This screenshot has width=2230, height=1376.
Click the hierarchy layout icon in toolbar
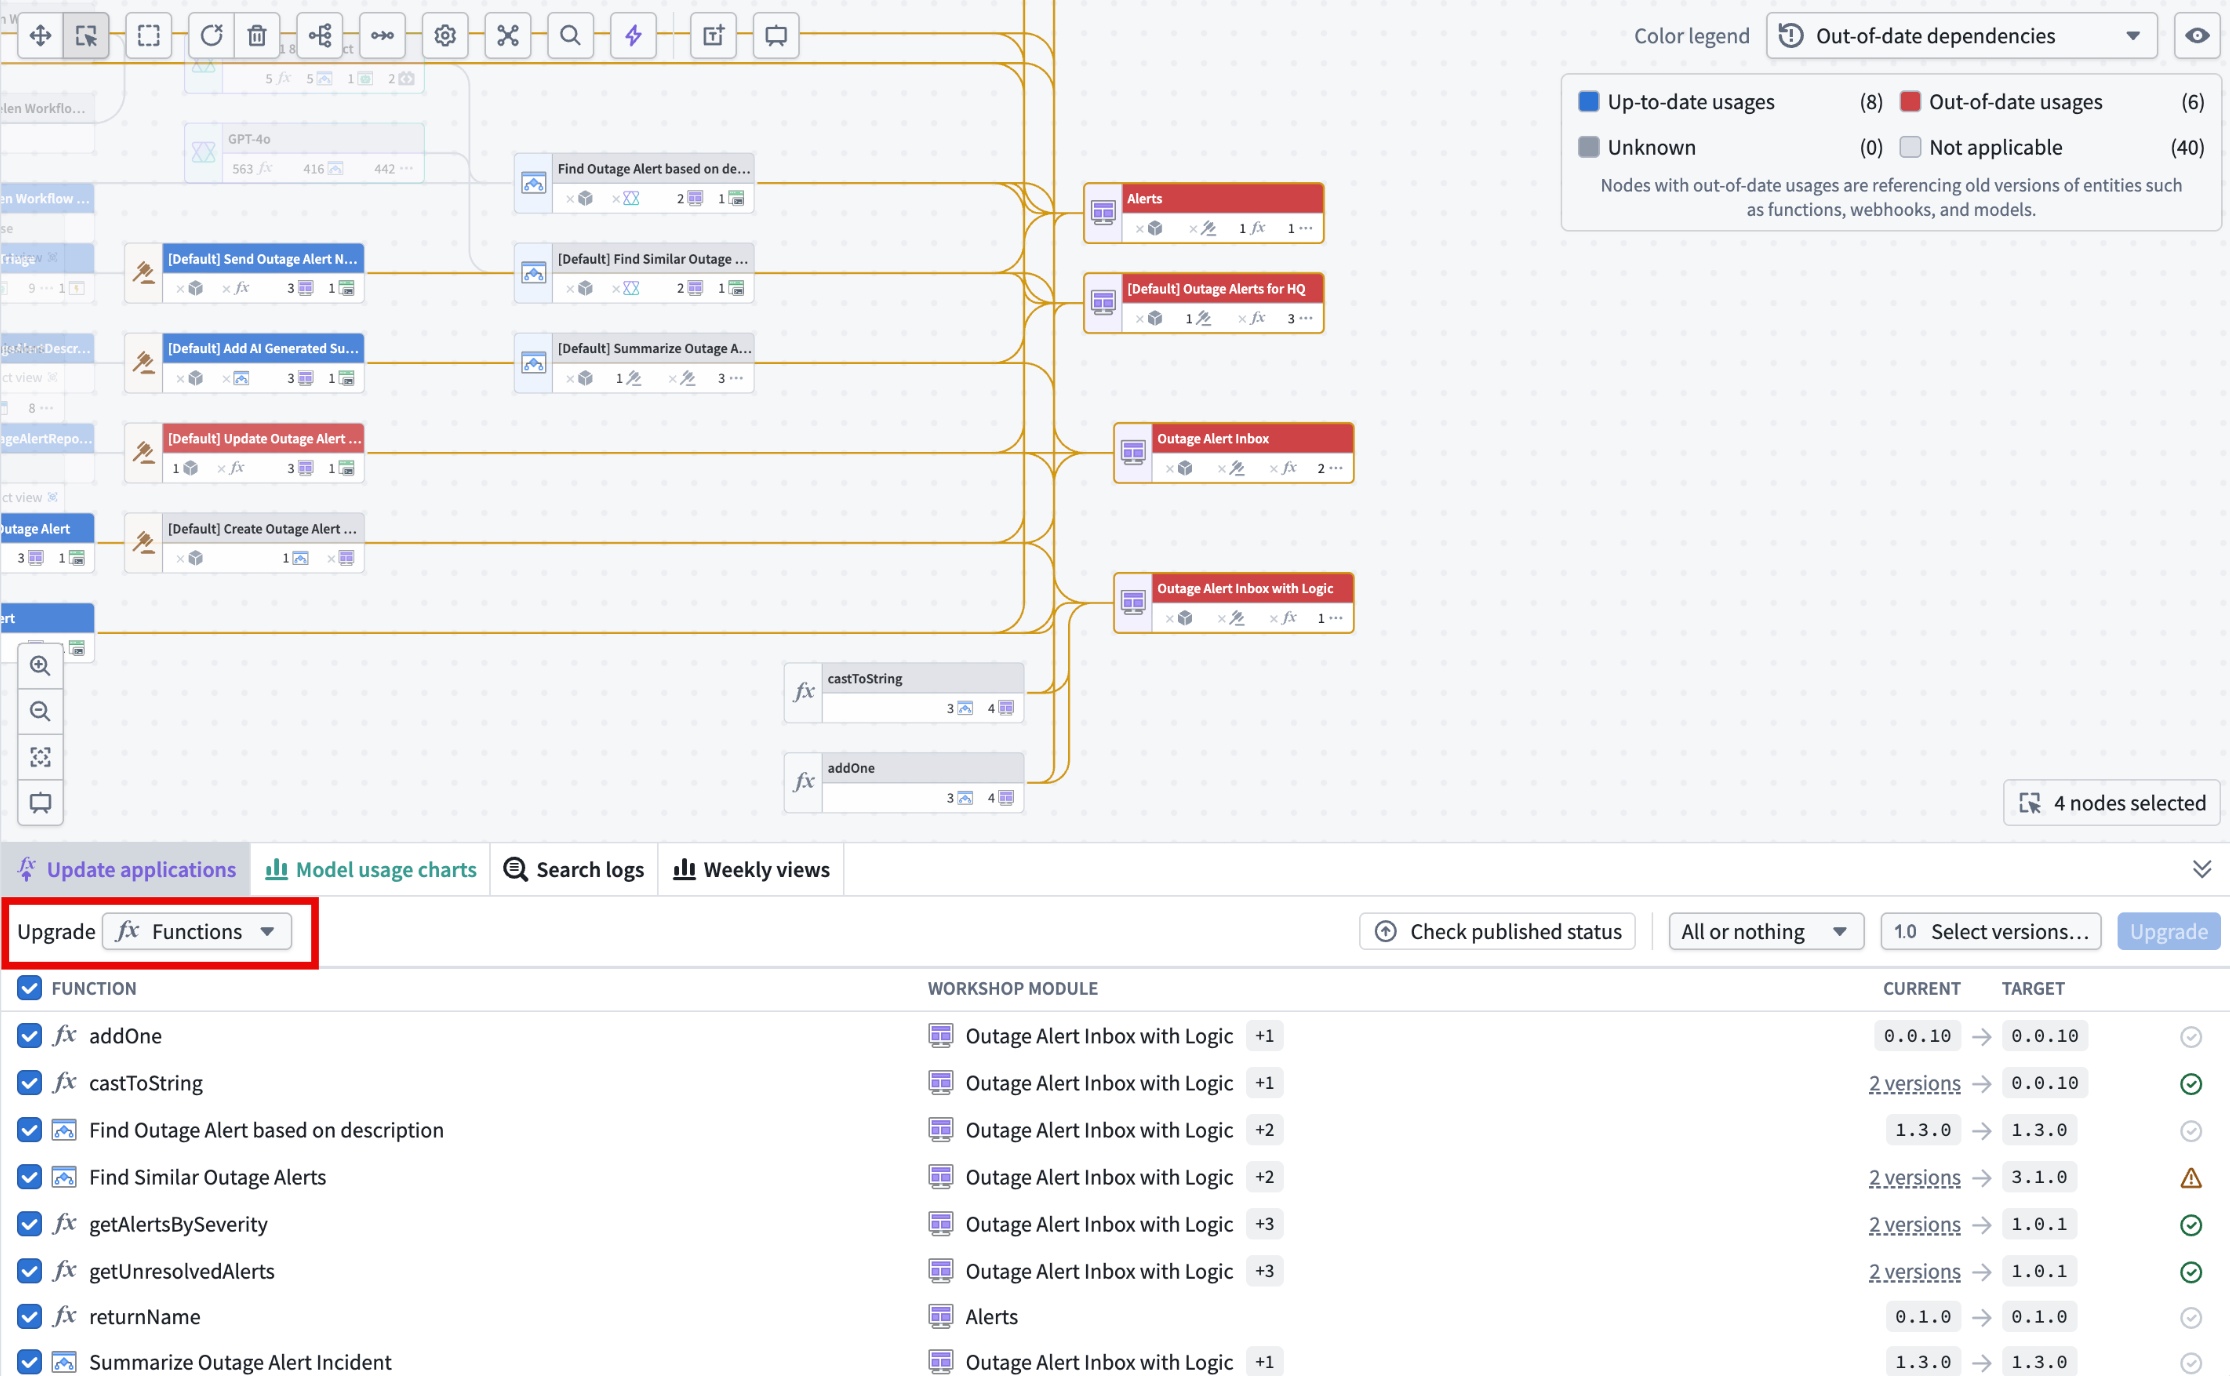(x=320, y=36)
